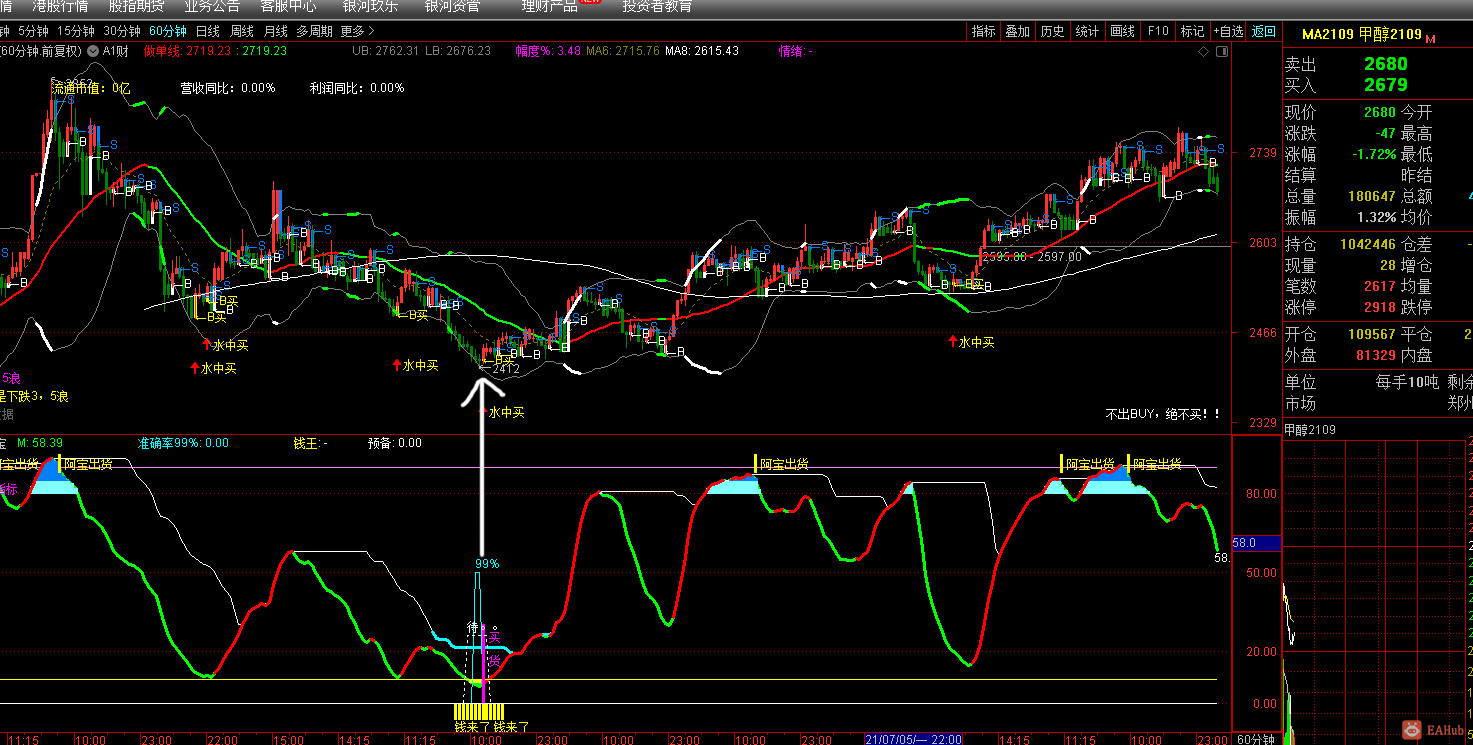
Task: Click the 流通市值: 0亿 label
Action: [x=92, y=88]
